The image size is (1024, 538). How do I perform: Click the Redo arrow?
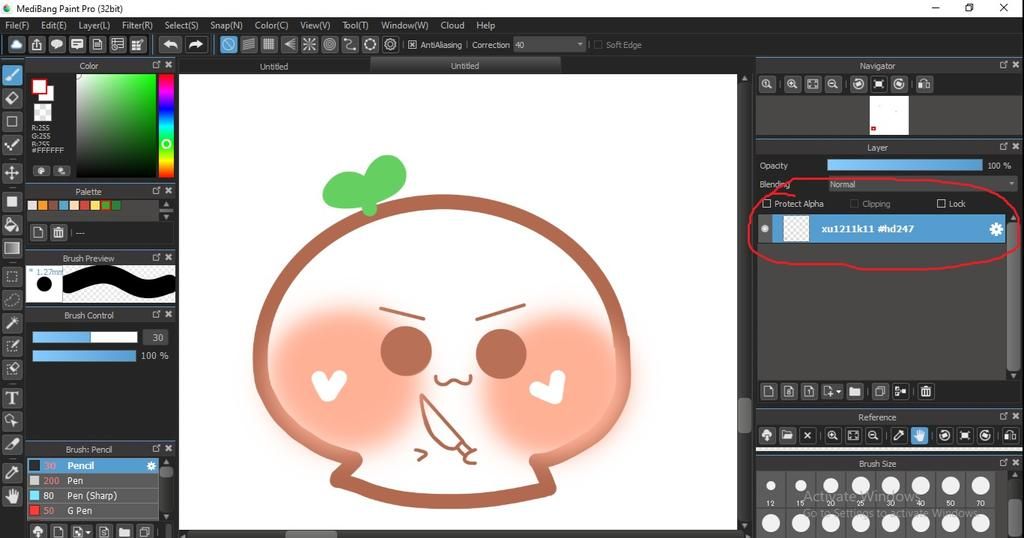click(195, 44)
